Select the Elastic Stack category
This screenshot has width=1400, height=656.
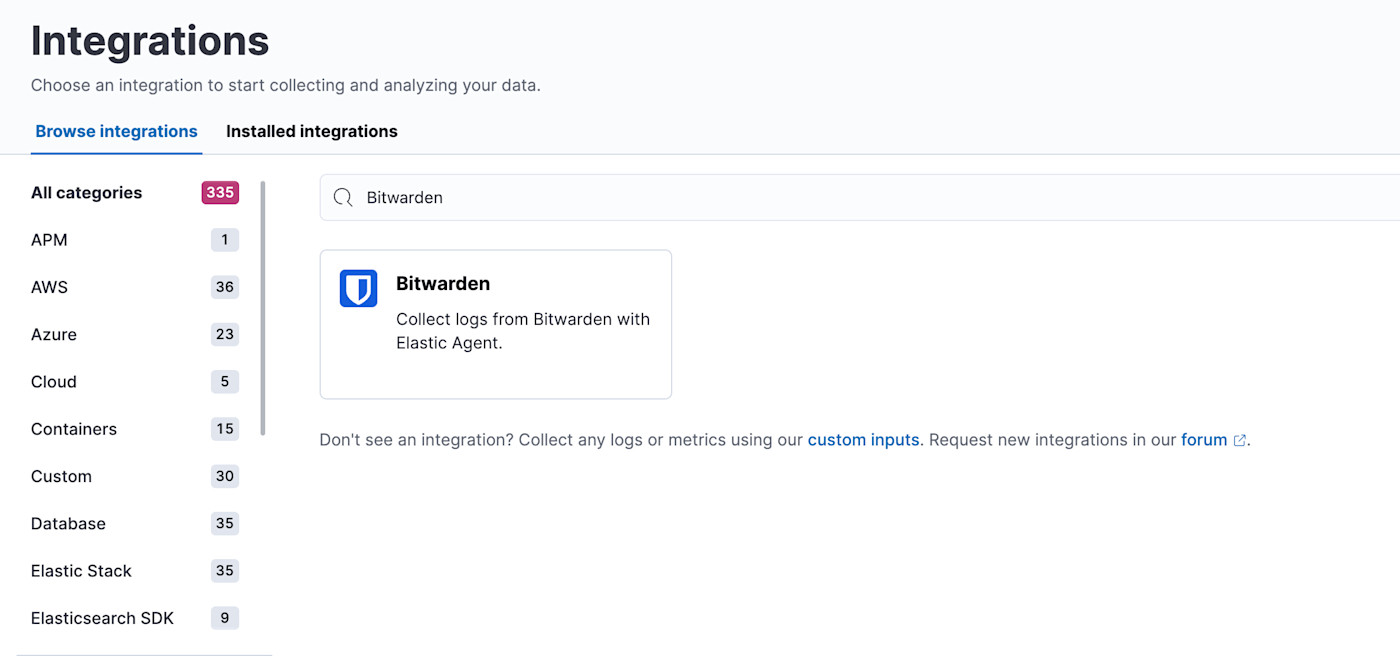tap(81, 570)
